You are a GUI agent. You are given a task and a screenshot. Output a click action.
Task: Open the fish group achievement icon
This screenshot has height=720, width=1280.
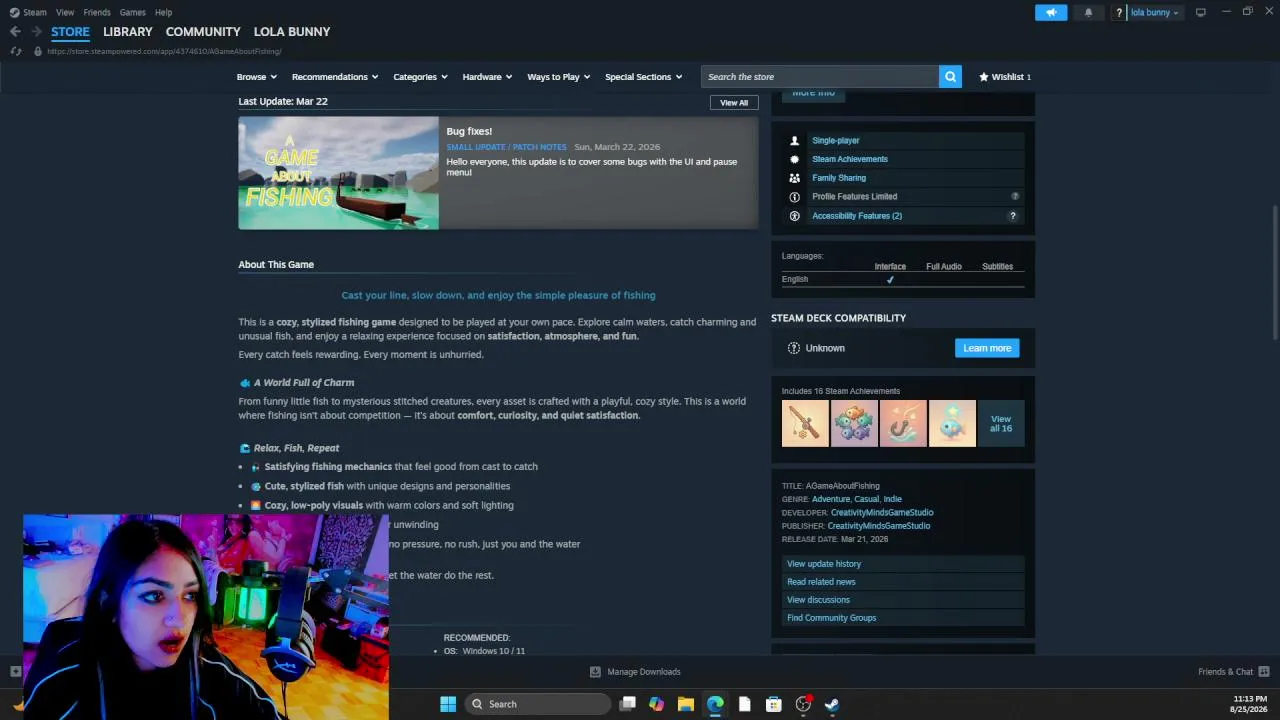pos(854,423)
